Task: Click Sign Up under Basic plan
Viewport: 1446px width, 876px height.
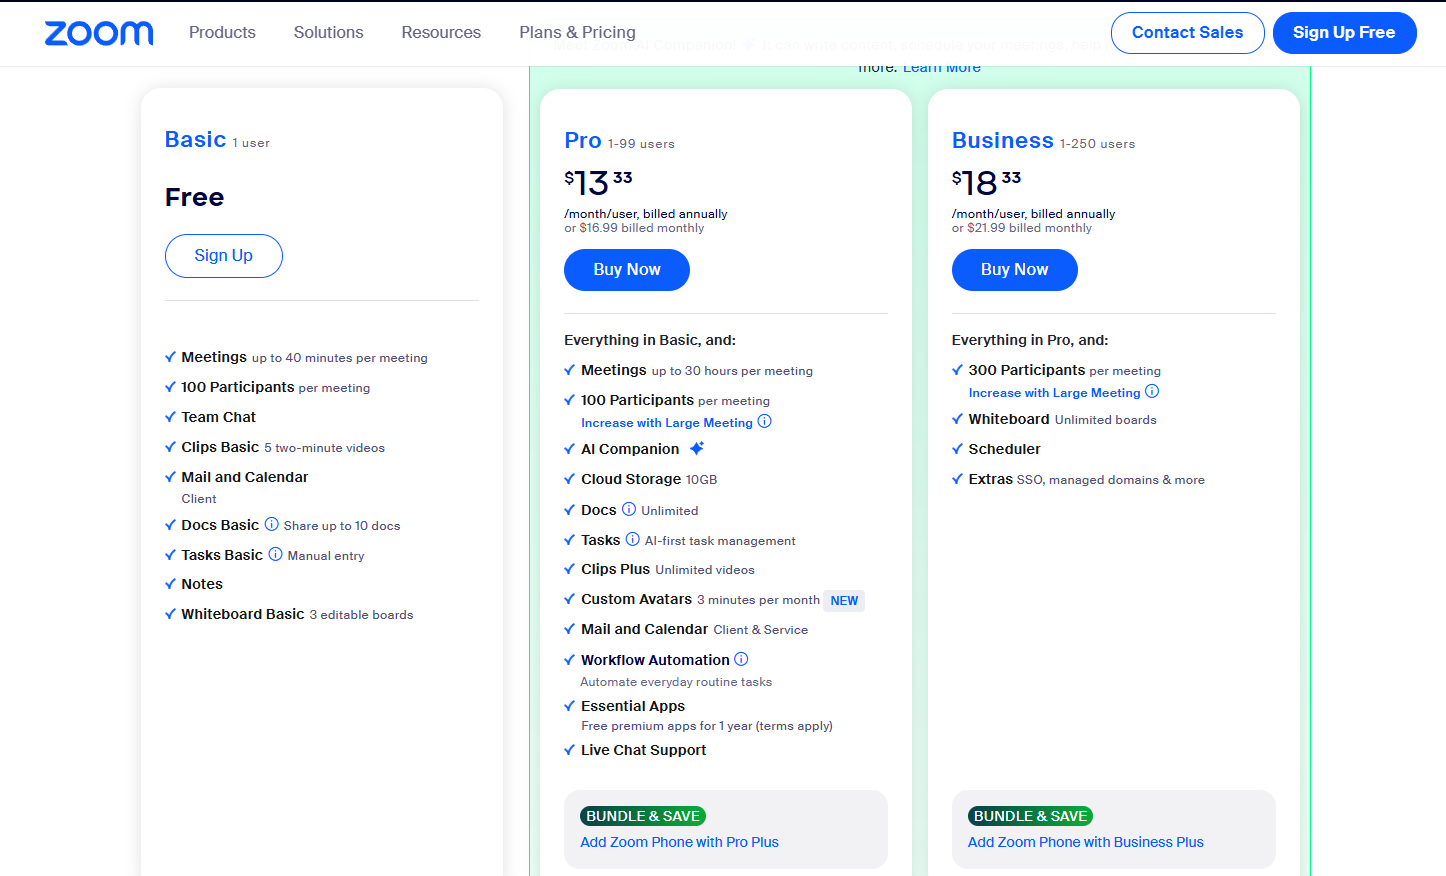Action: pyautogui.click(x=223, y=256)
